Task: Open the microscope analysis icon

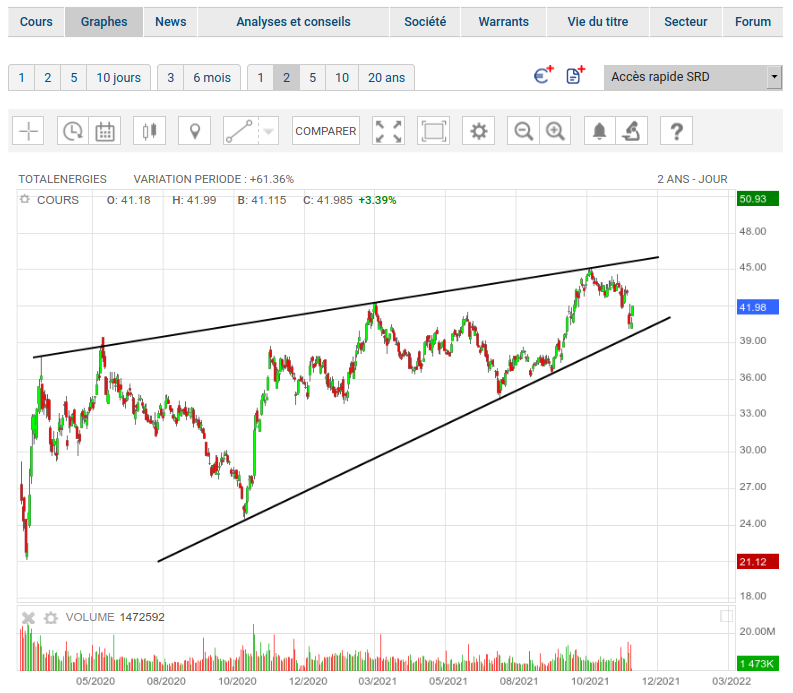Action: (x=632, y=131)
